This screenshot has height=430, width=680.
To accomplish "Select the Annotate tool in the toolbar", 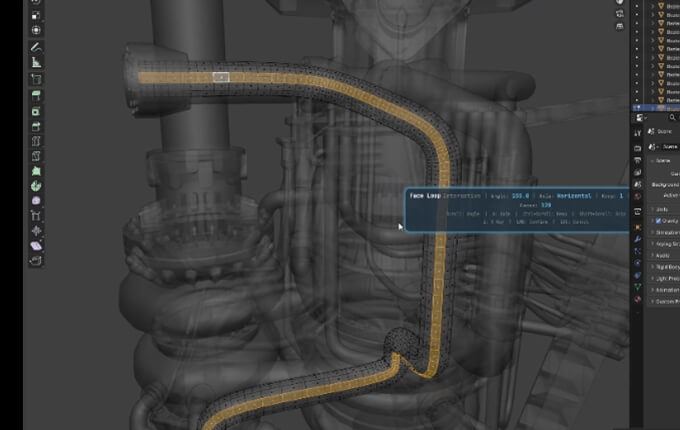I will coord(36,46).
